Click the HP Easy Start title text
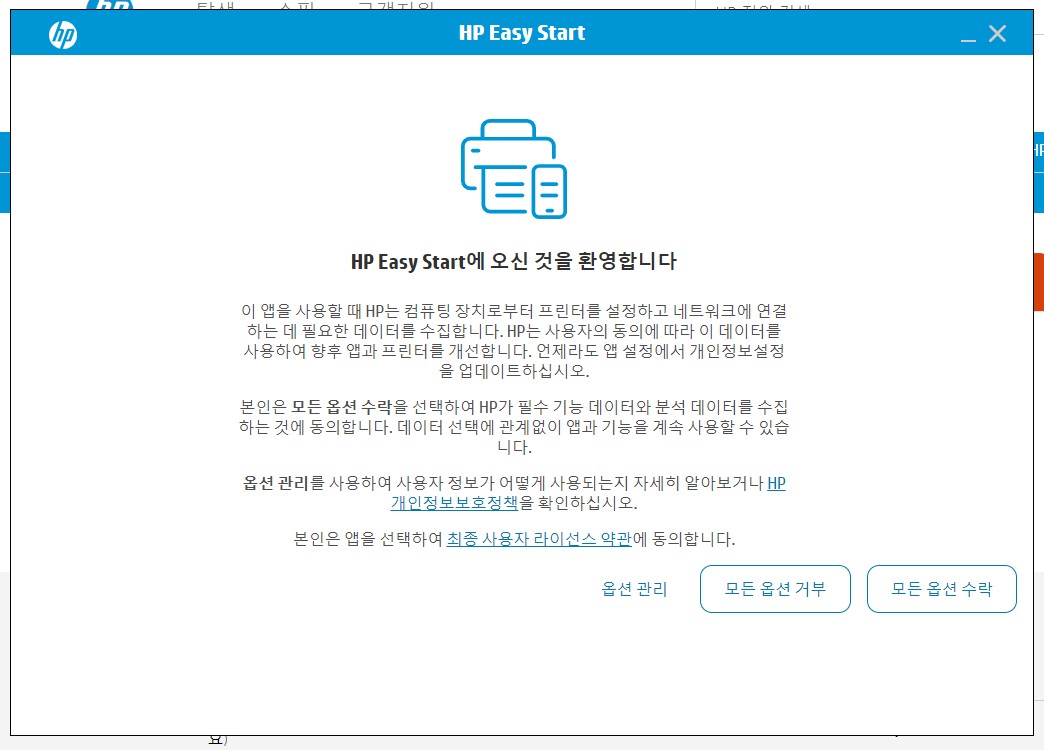 [x=521, y=32]
